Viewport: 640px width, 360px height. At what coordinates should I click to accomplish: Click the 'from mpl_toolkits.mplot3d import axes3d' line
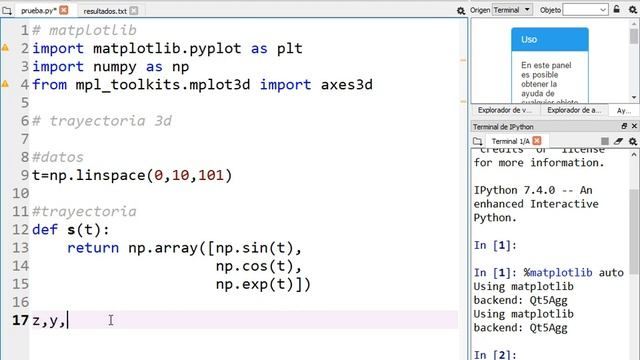(x=202, y=85)
